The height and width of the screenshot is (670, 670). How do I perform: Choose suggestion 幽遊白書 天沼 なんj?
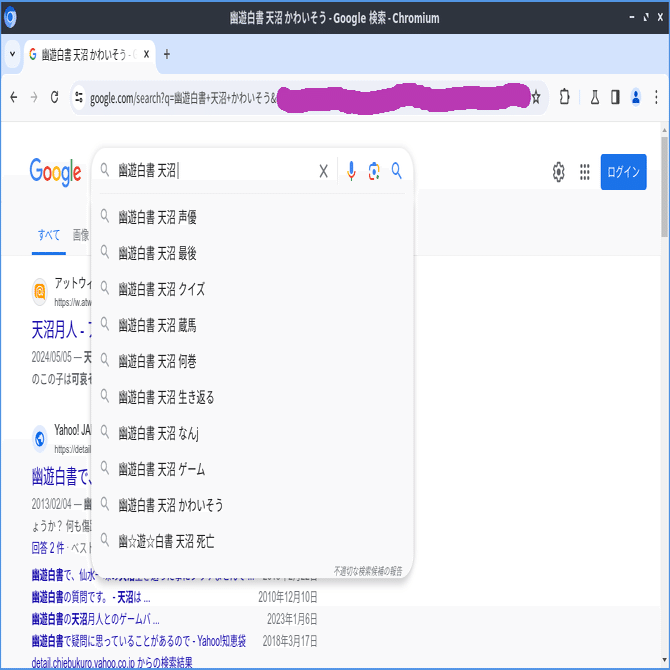(x=252, y=433)
